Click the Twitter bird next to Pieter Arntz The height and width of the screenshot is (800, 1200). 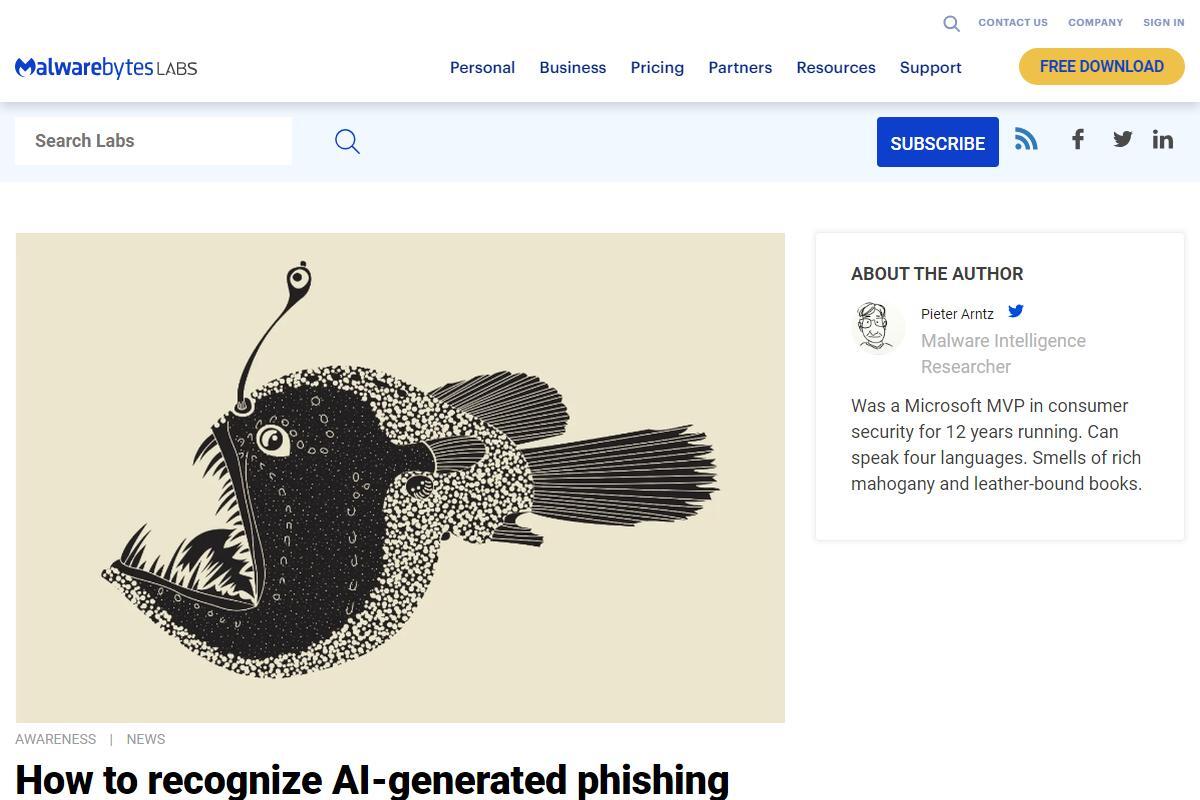tap(1016, 311)
